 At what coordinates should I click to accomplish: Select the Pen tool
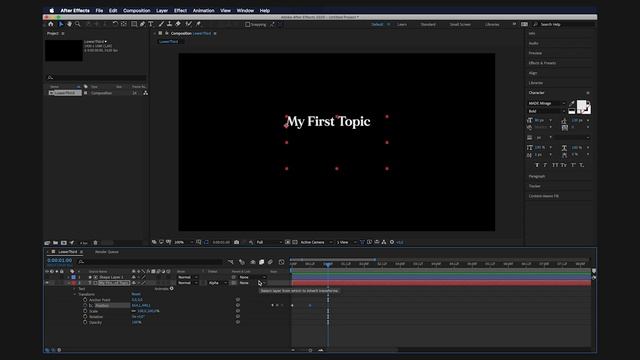142,24
